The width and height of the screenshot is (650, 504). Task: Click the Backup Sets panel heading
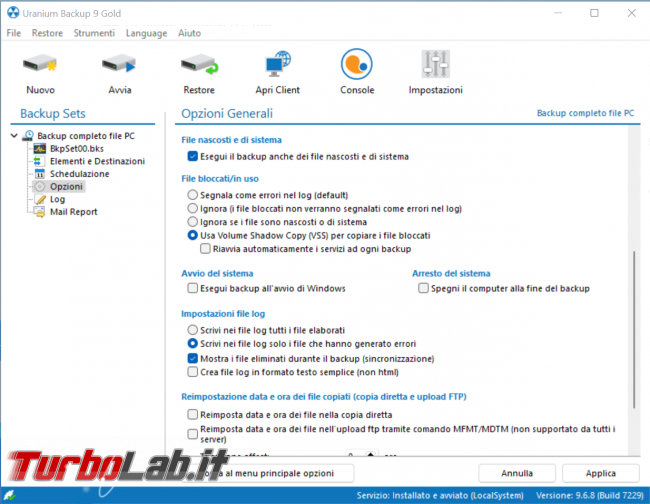[53, 113]
